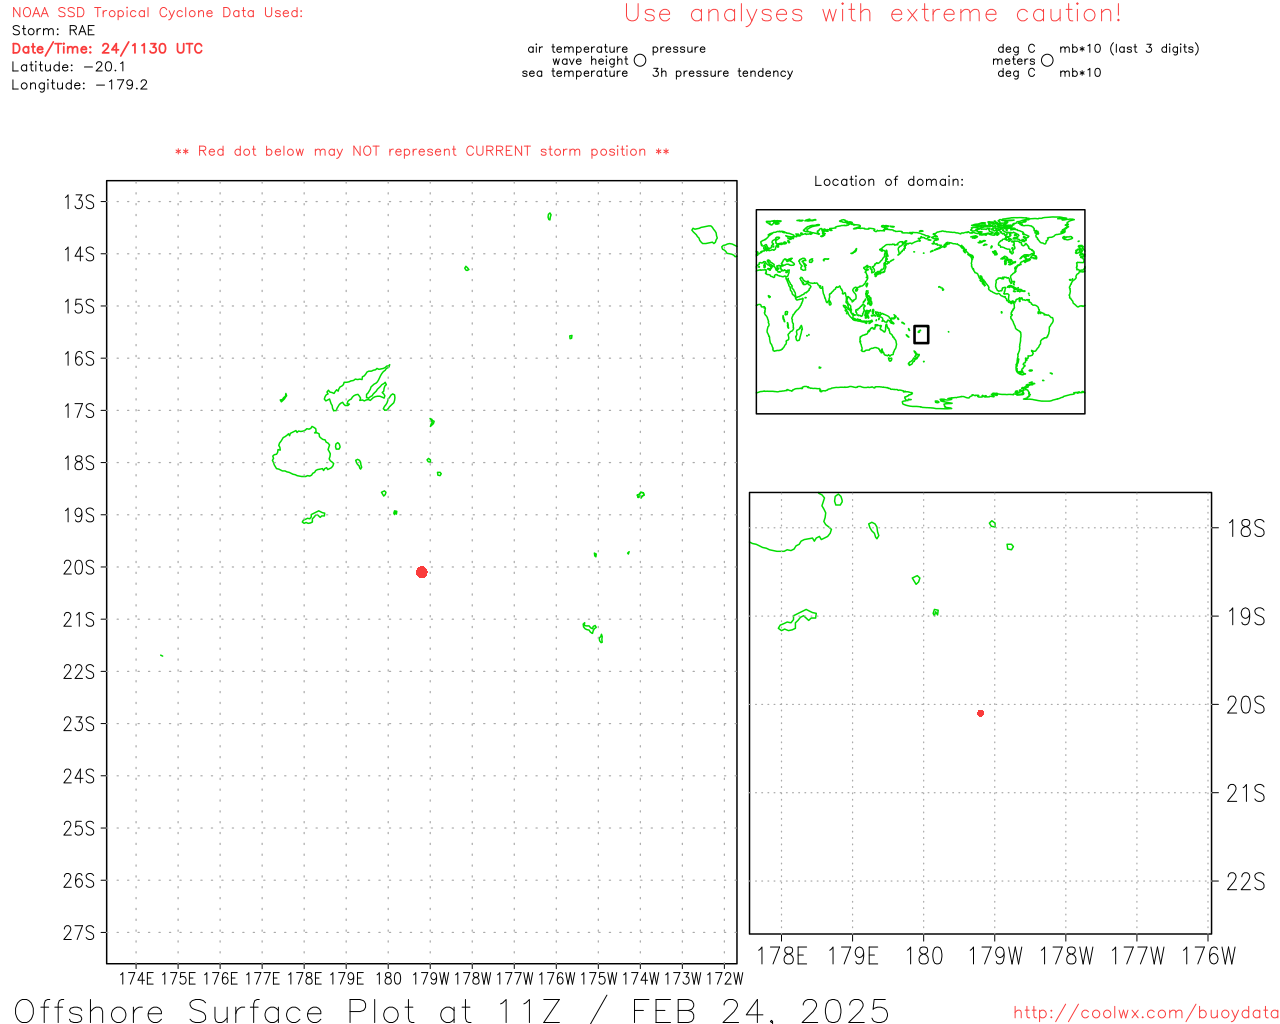Click the '24S' latitude label on main map

[x=79, y=776]
